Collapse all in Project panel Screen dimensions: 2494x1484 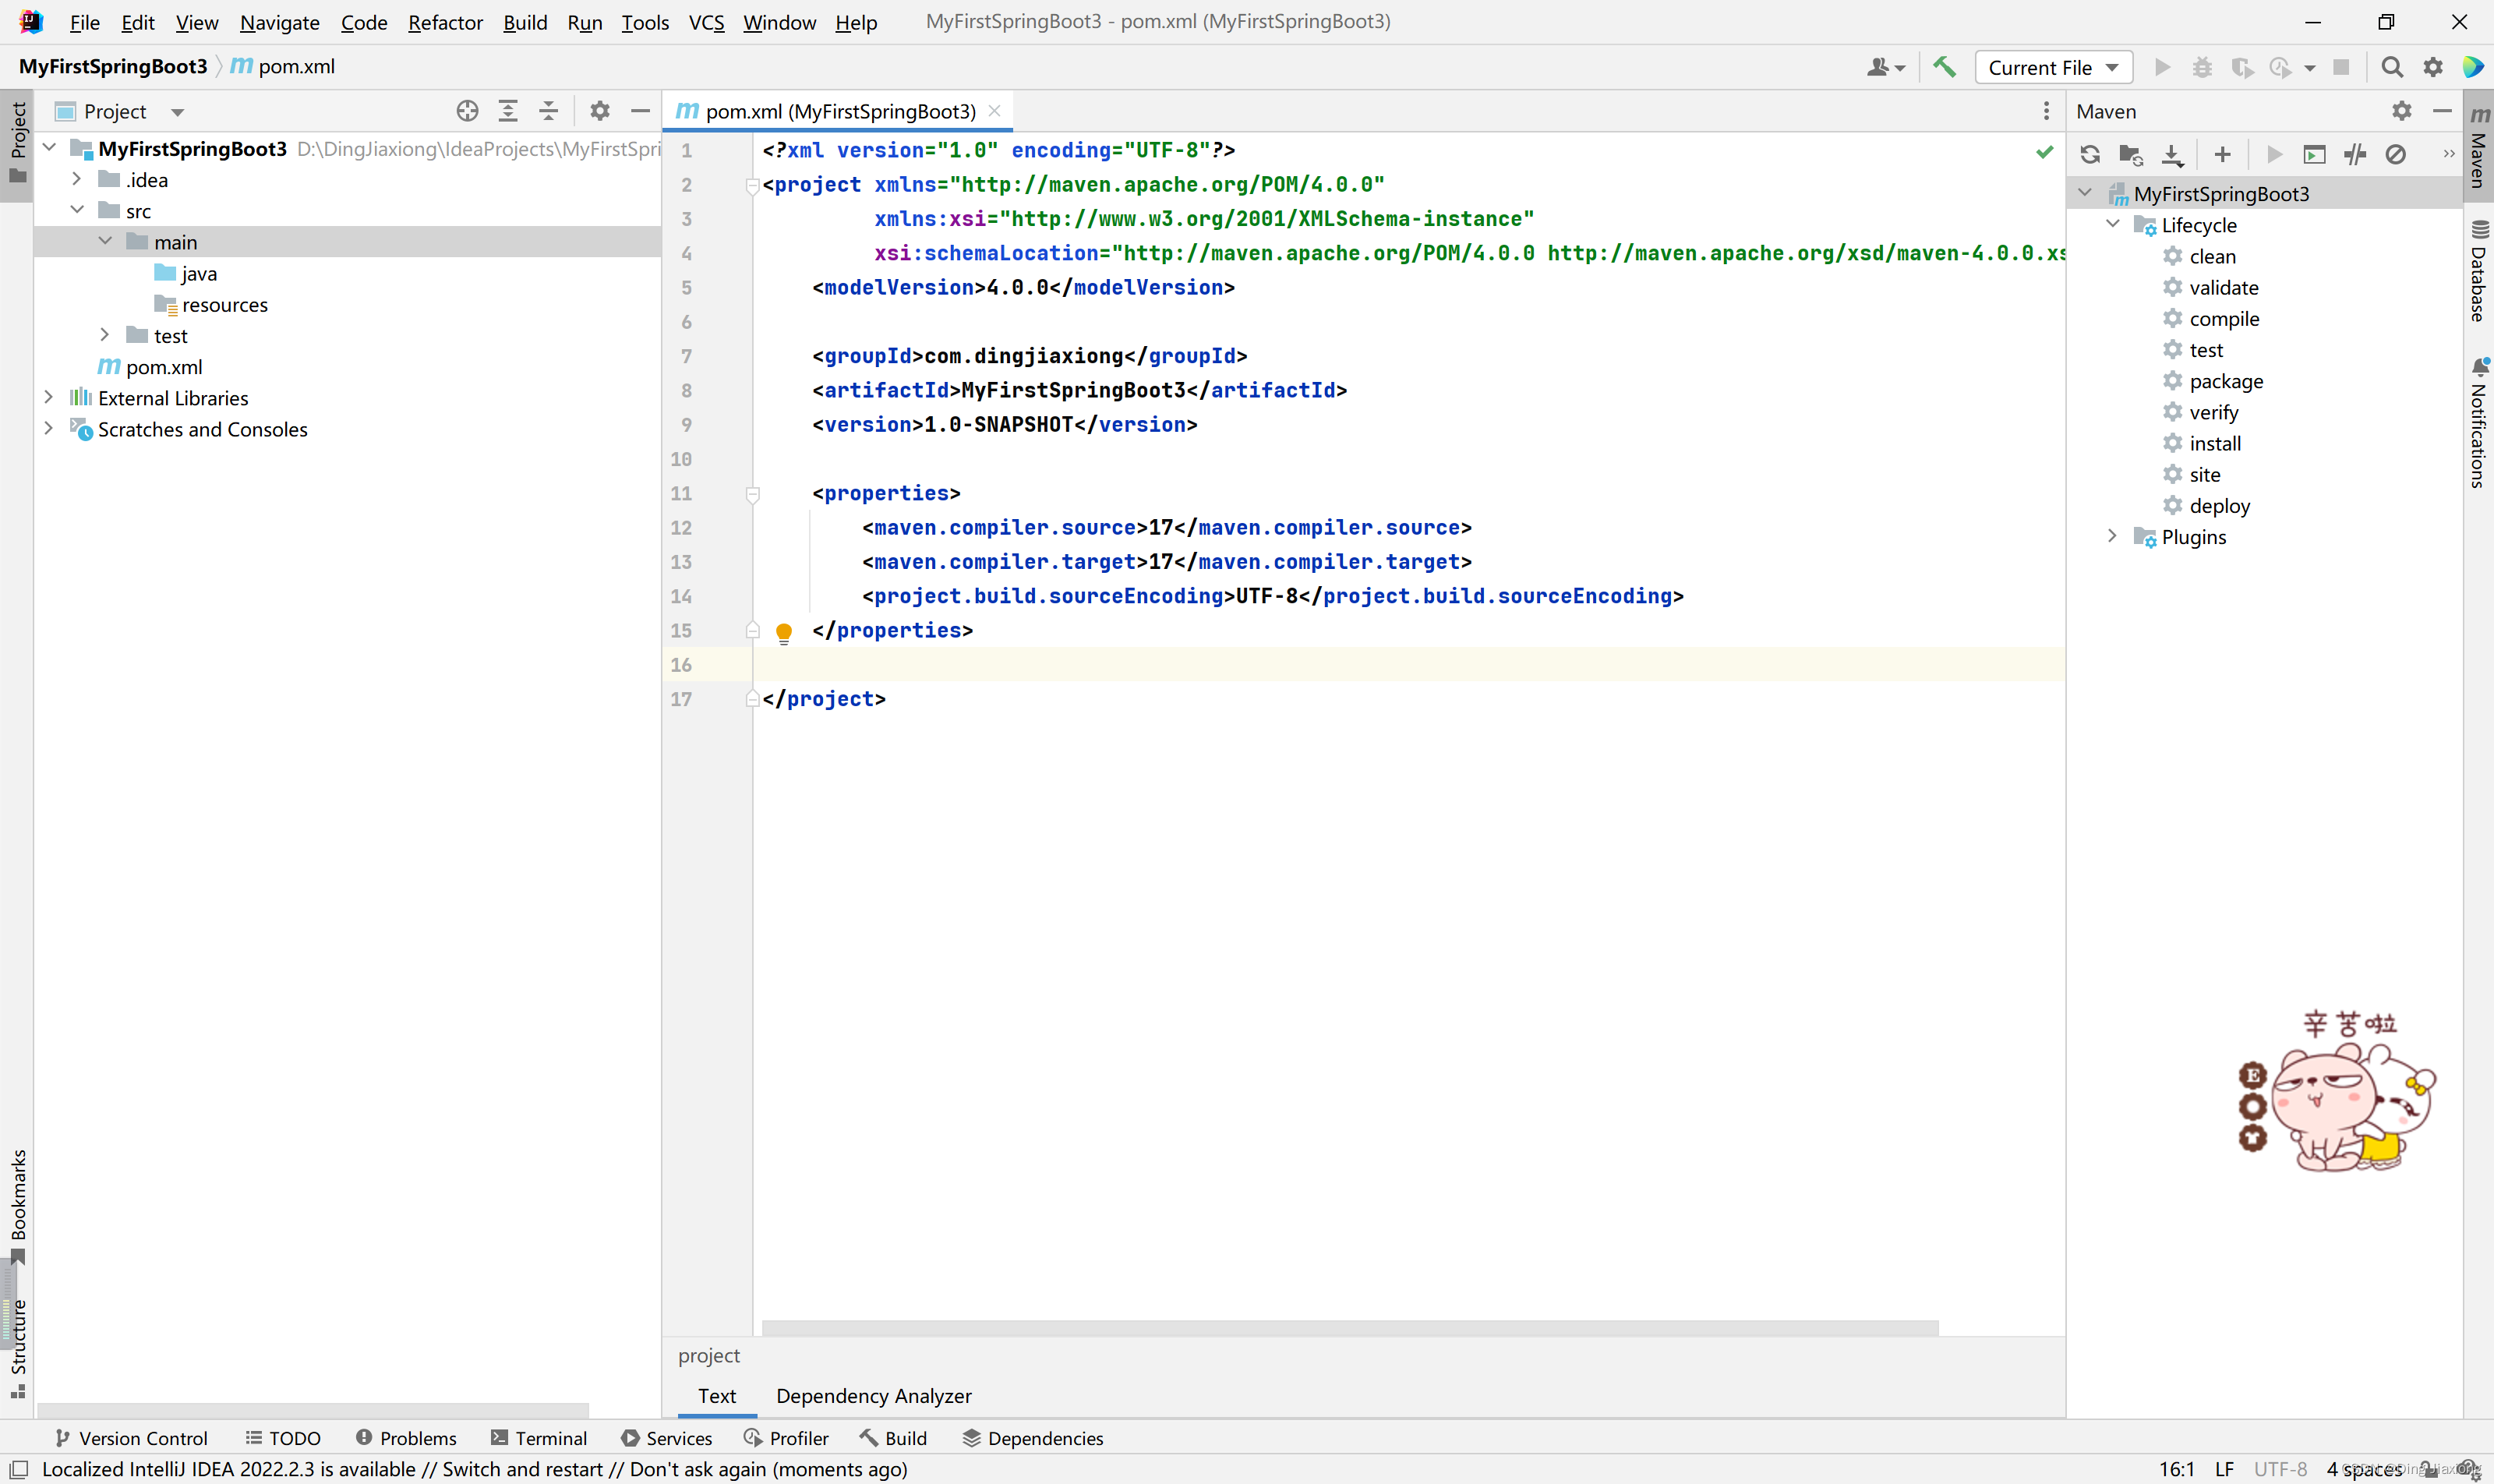(548, 111)
